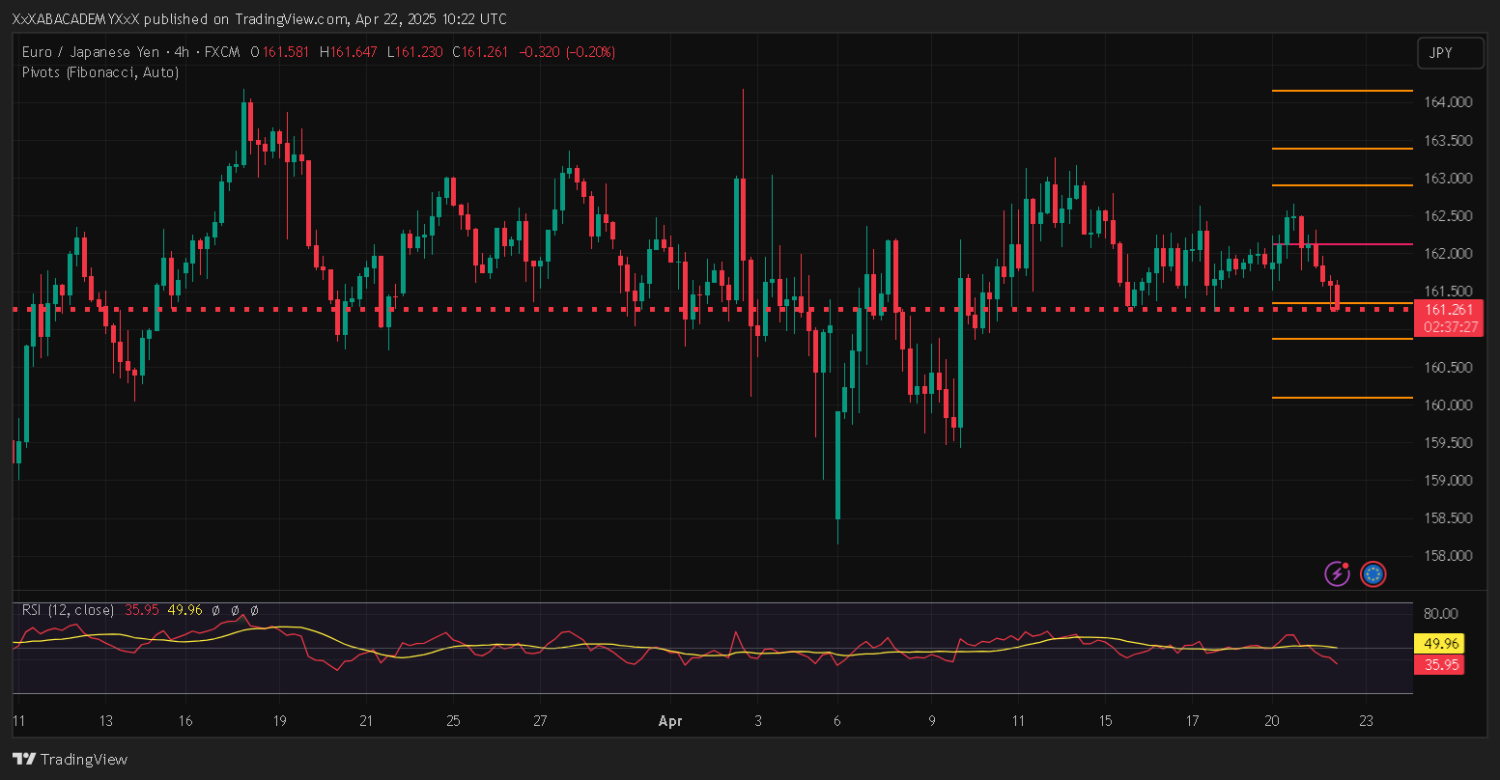Click the yellow 49.96 RSI value tag
This screenshot has width=1500, height=780.
tap(1439, 644)
